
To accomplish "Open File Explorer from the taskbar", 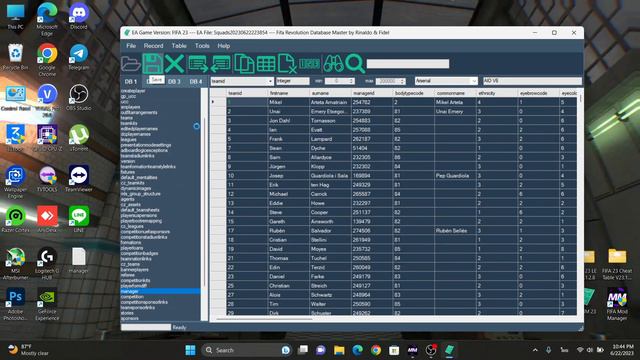I will (339, 350).
